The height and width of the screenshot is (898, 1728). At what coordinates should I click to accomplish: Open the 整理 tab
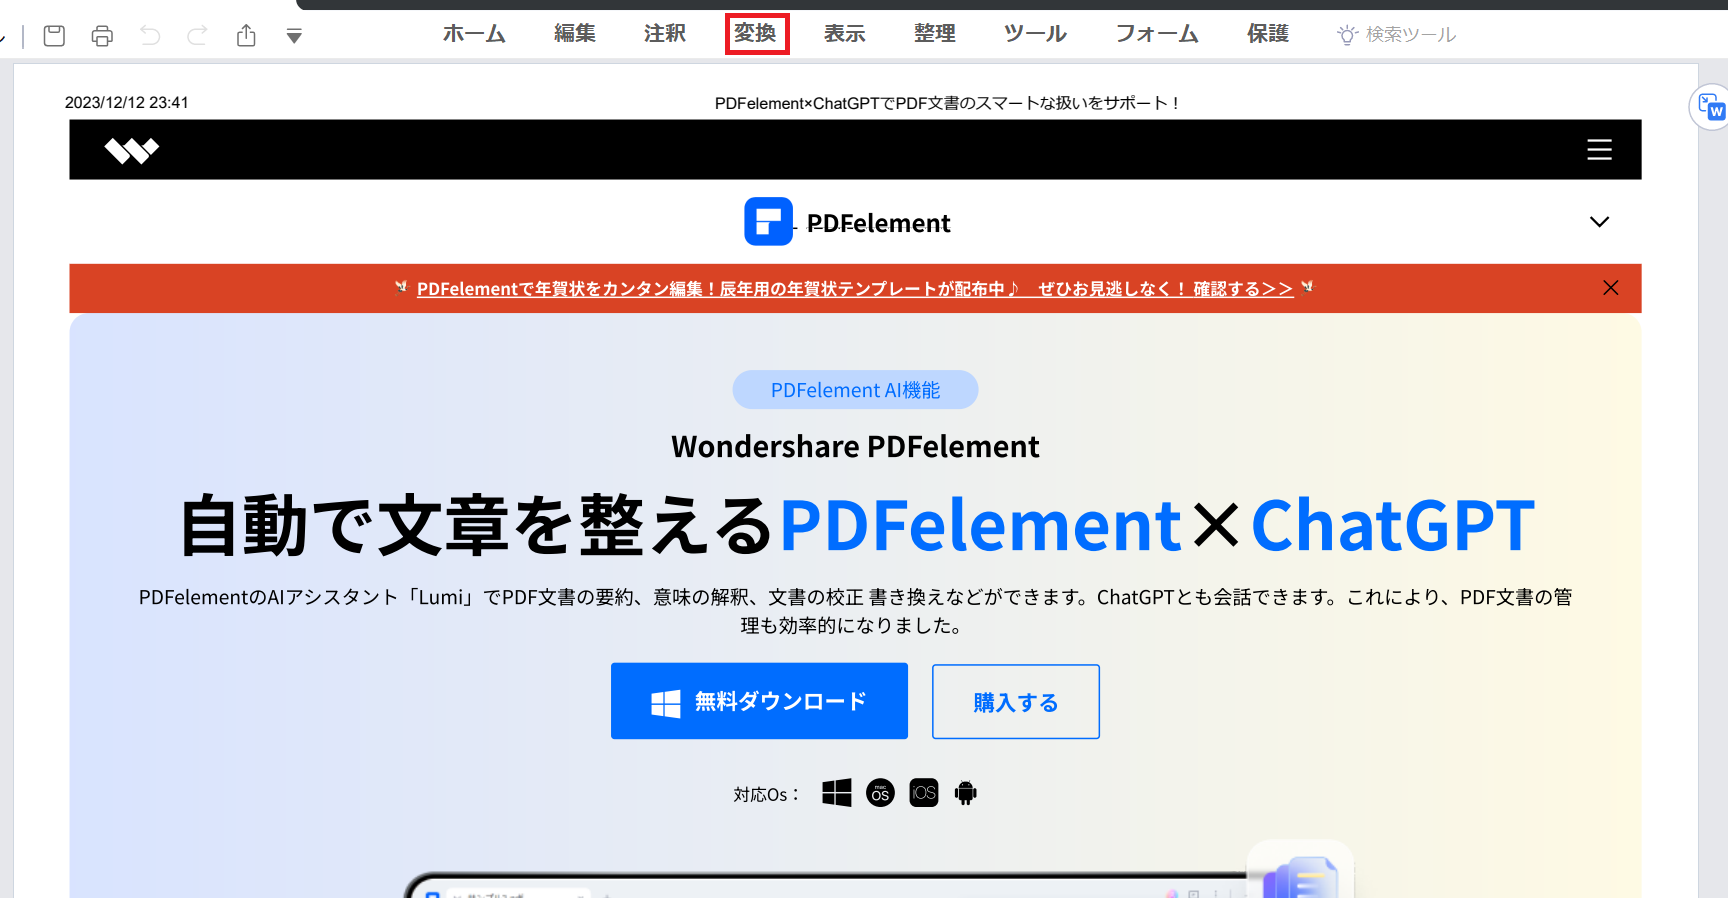coord(935,34)
